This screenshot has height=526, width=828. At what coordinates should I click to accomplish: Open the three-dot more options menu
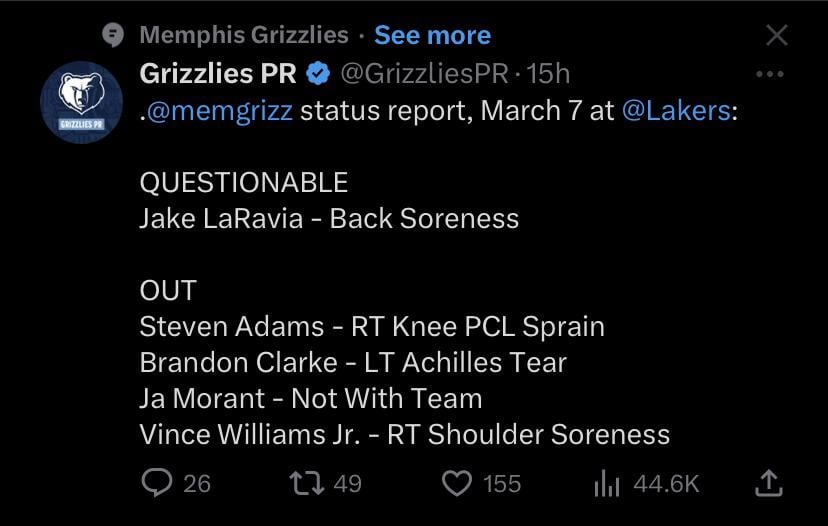point(770,74)
